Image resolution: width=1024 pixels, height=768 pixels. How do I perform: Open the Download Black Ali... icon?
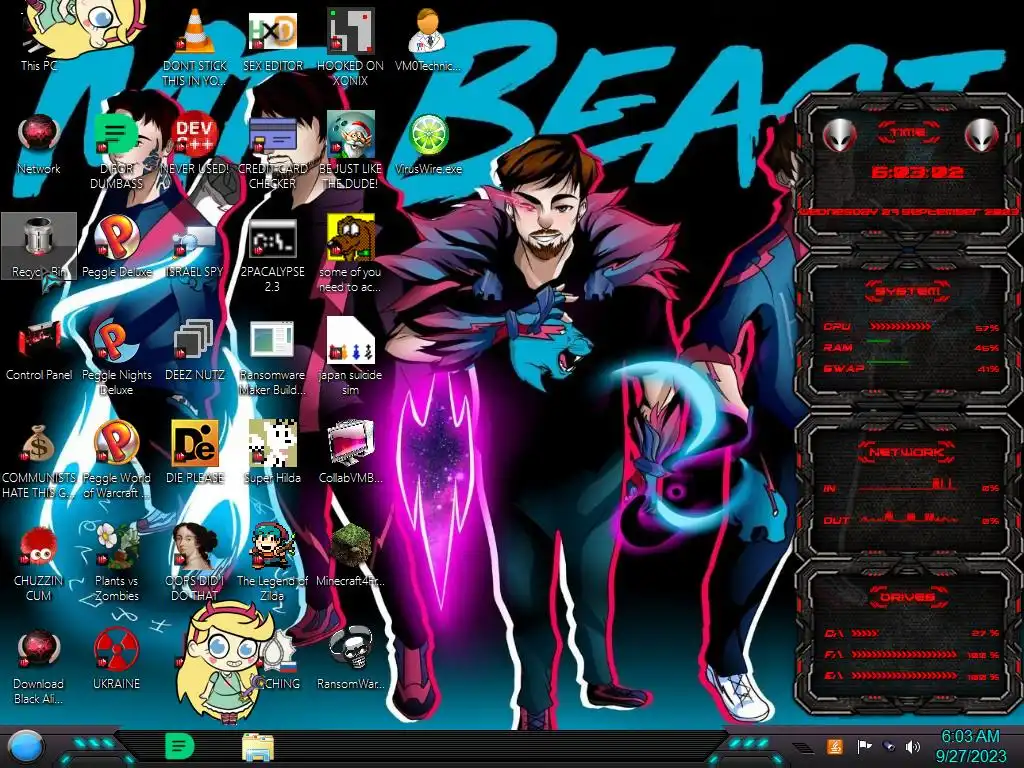pyautogui.click(x=39, y=650)
